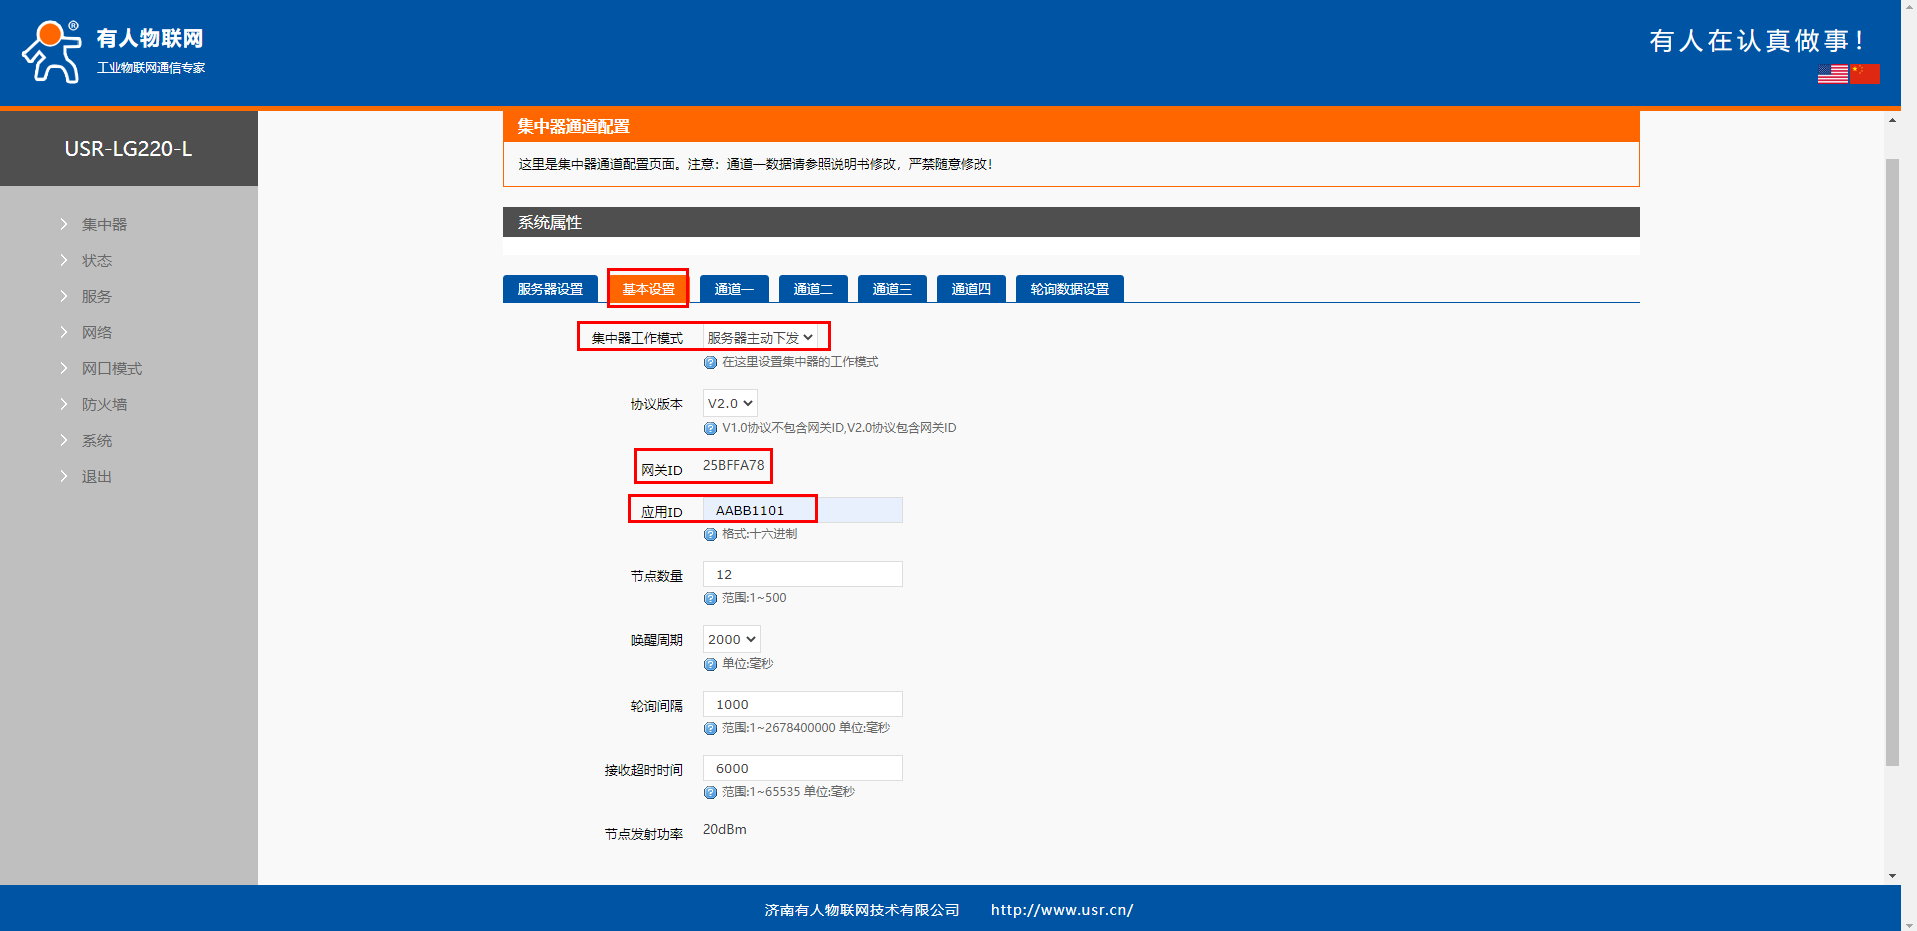Click the 应用ID input field
1917x931 pixels.
[x=802, y=511]
